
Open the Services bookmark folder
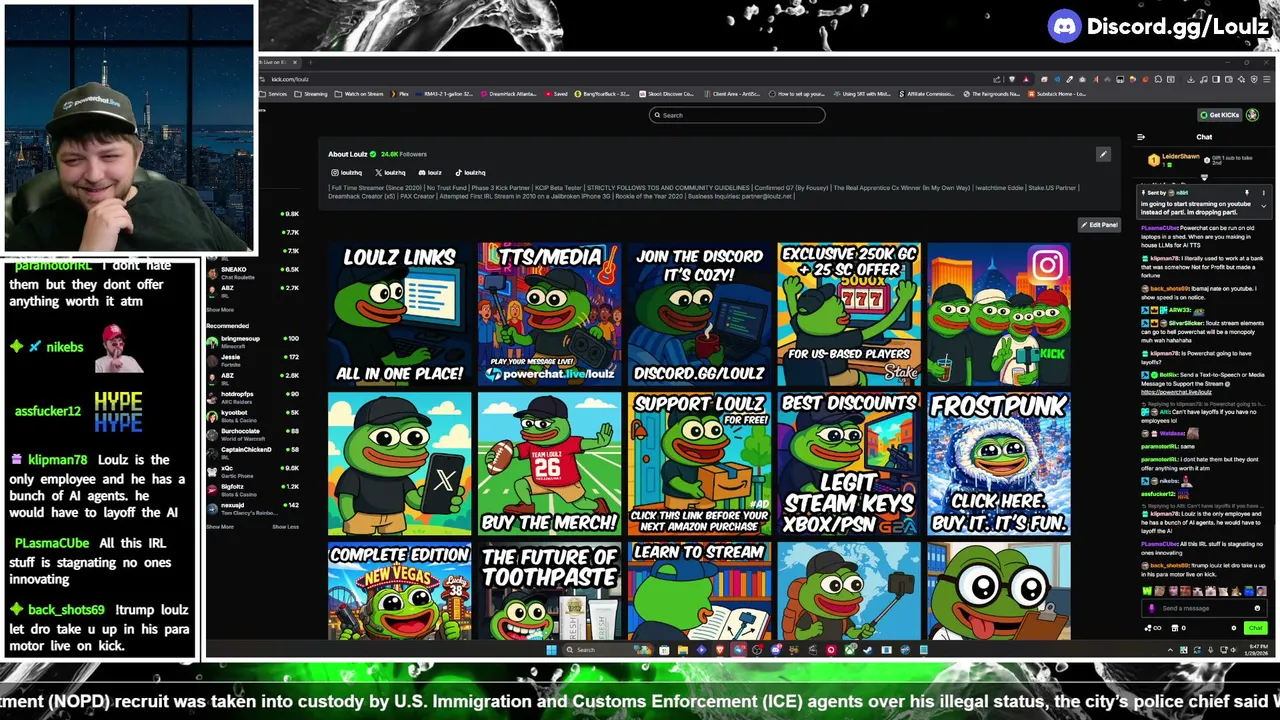pos(274,94)
